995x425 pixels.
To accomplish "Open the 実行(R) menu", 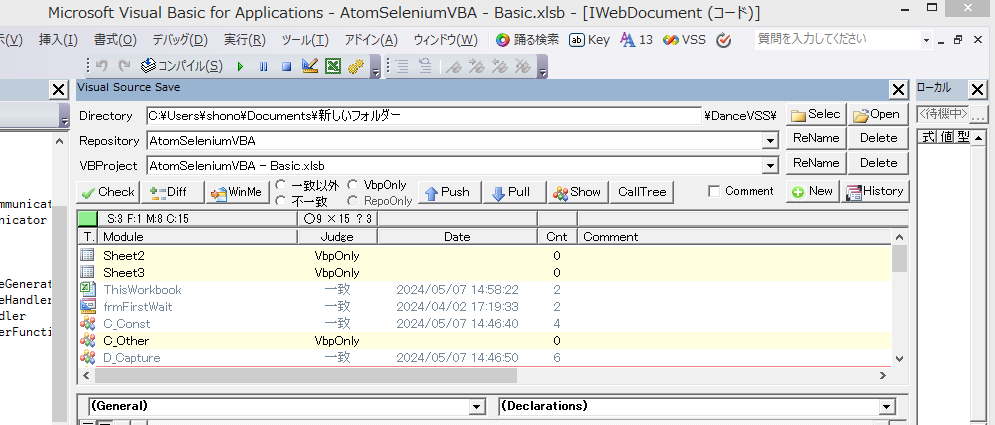I will (244, 40).
